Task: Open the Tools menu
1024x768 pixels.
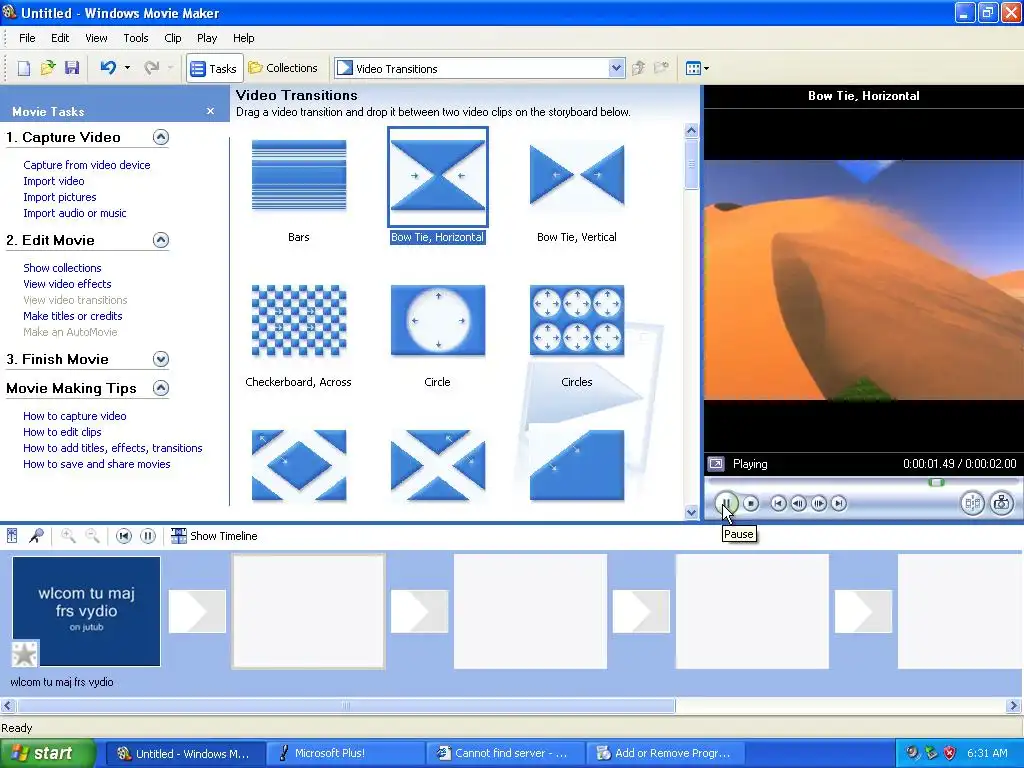Action: [136, 38]
